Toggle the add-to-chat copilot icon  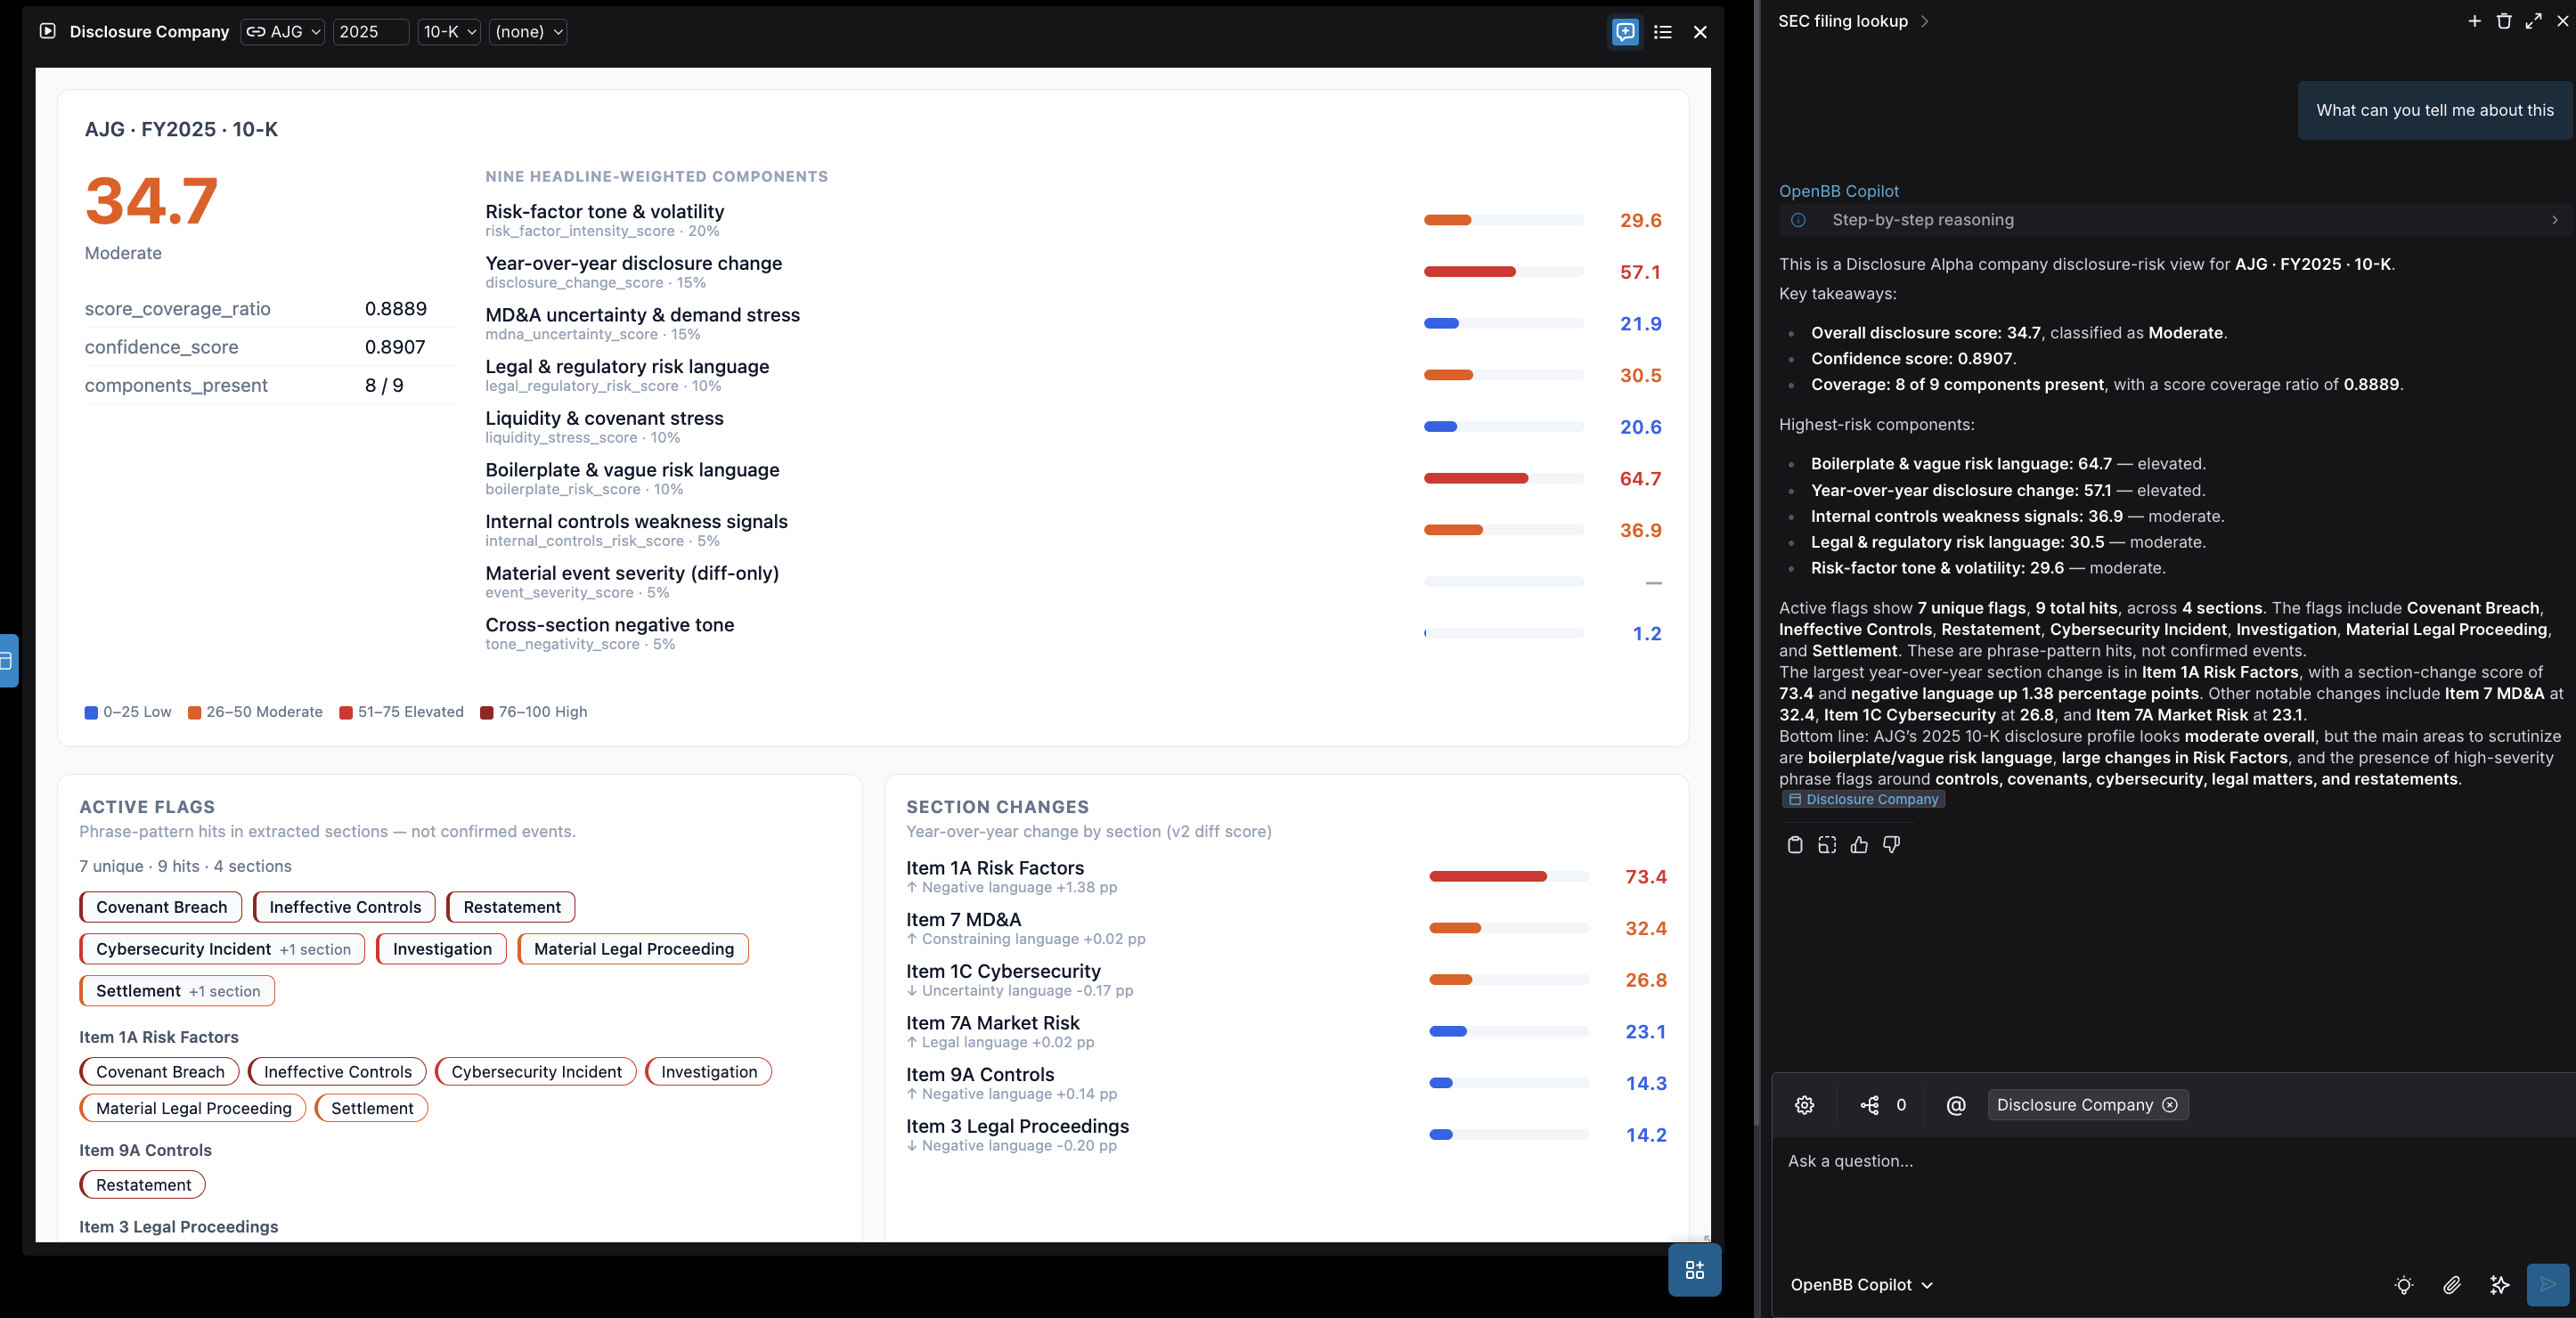[x=1625, y=32]
